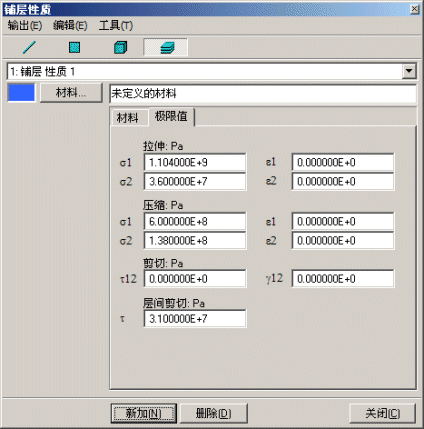Viewport: 424px width, 429px height.
Task: Click the tensile ε1 strain field
Action: [343, 162]
